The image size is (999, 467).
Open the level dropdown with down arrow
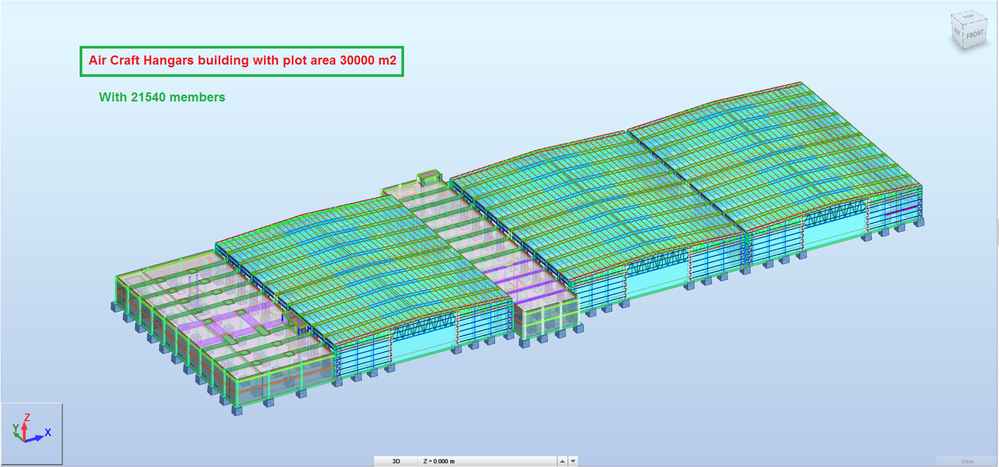(x=573, y=461)
